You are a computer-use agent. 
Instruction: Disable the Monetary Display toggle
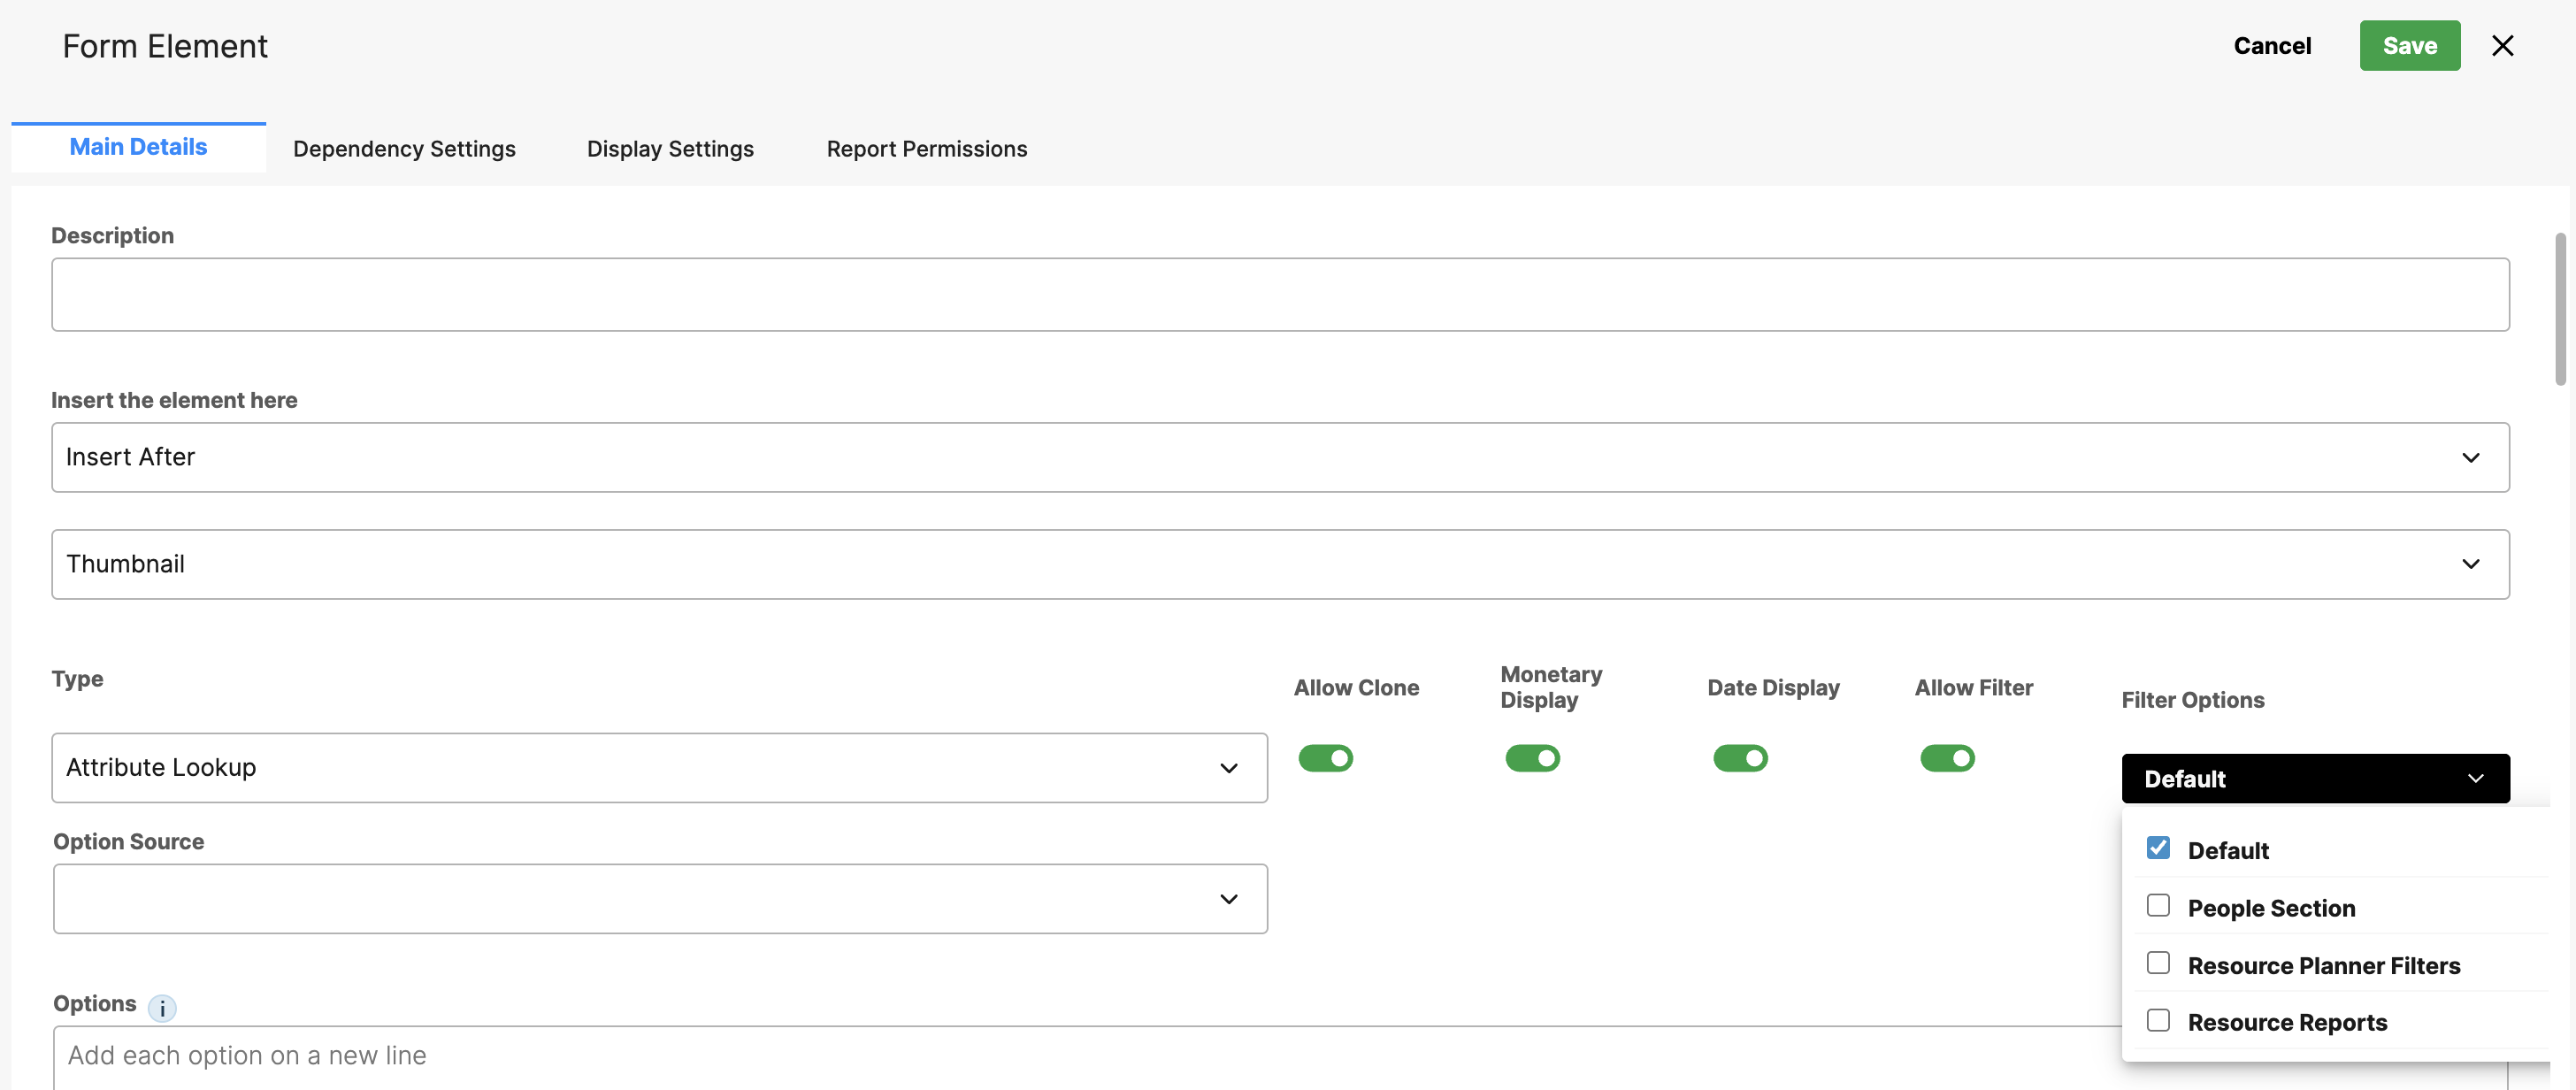pyautogui.click(x=1532, y=758)
